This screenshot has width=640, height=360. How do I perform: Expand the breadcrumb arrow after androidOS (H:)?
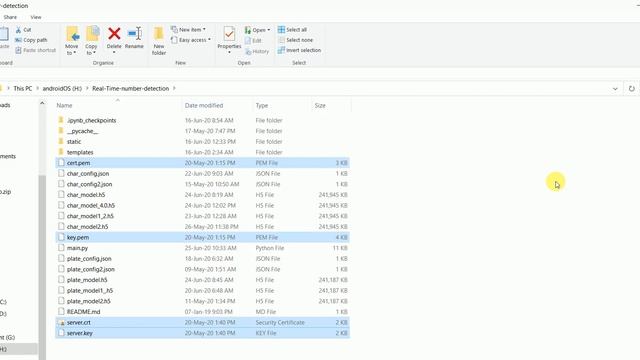(87, 88)
